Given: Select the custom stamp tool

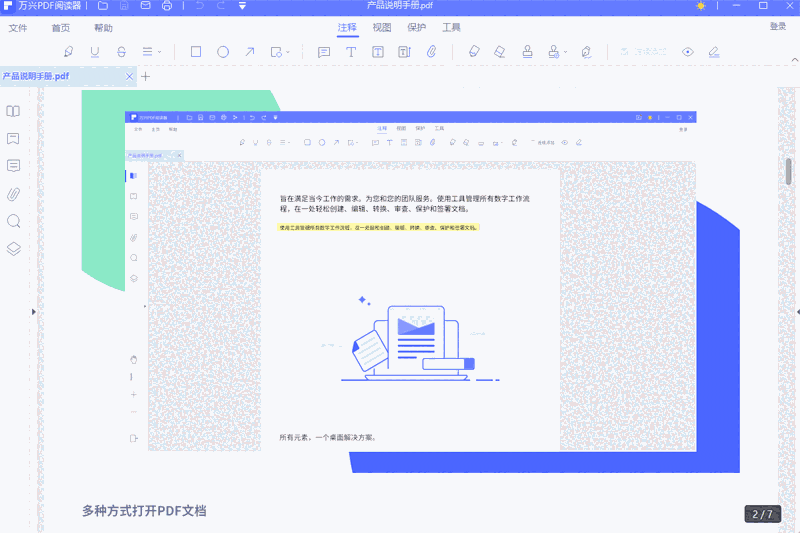Looking at the screenshot, I should point(554,52).
